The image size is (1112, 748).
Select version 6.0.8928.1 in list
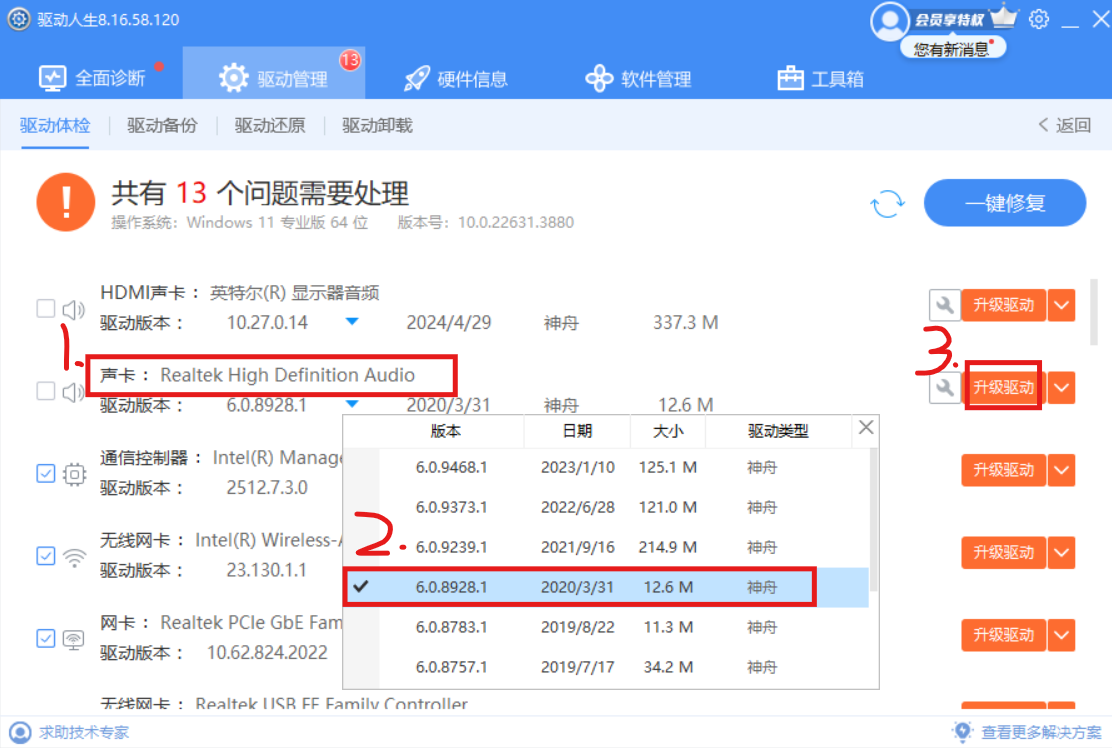606,587
